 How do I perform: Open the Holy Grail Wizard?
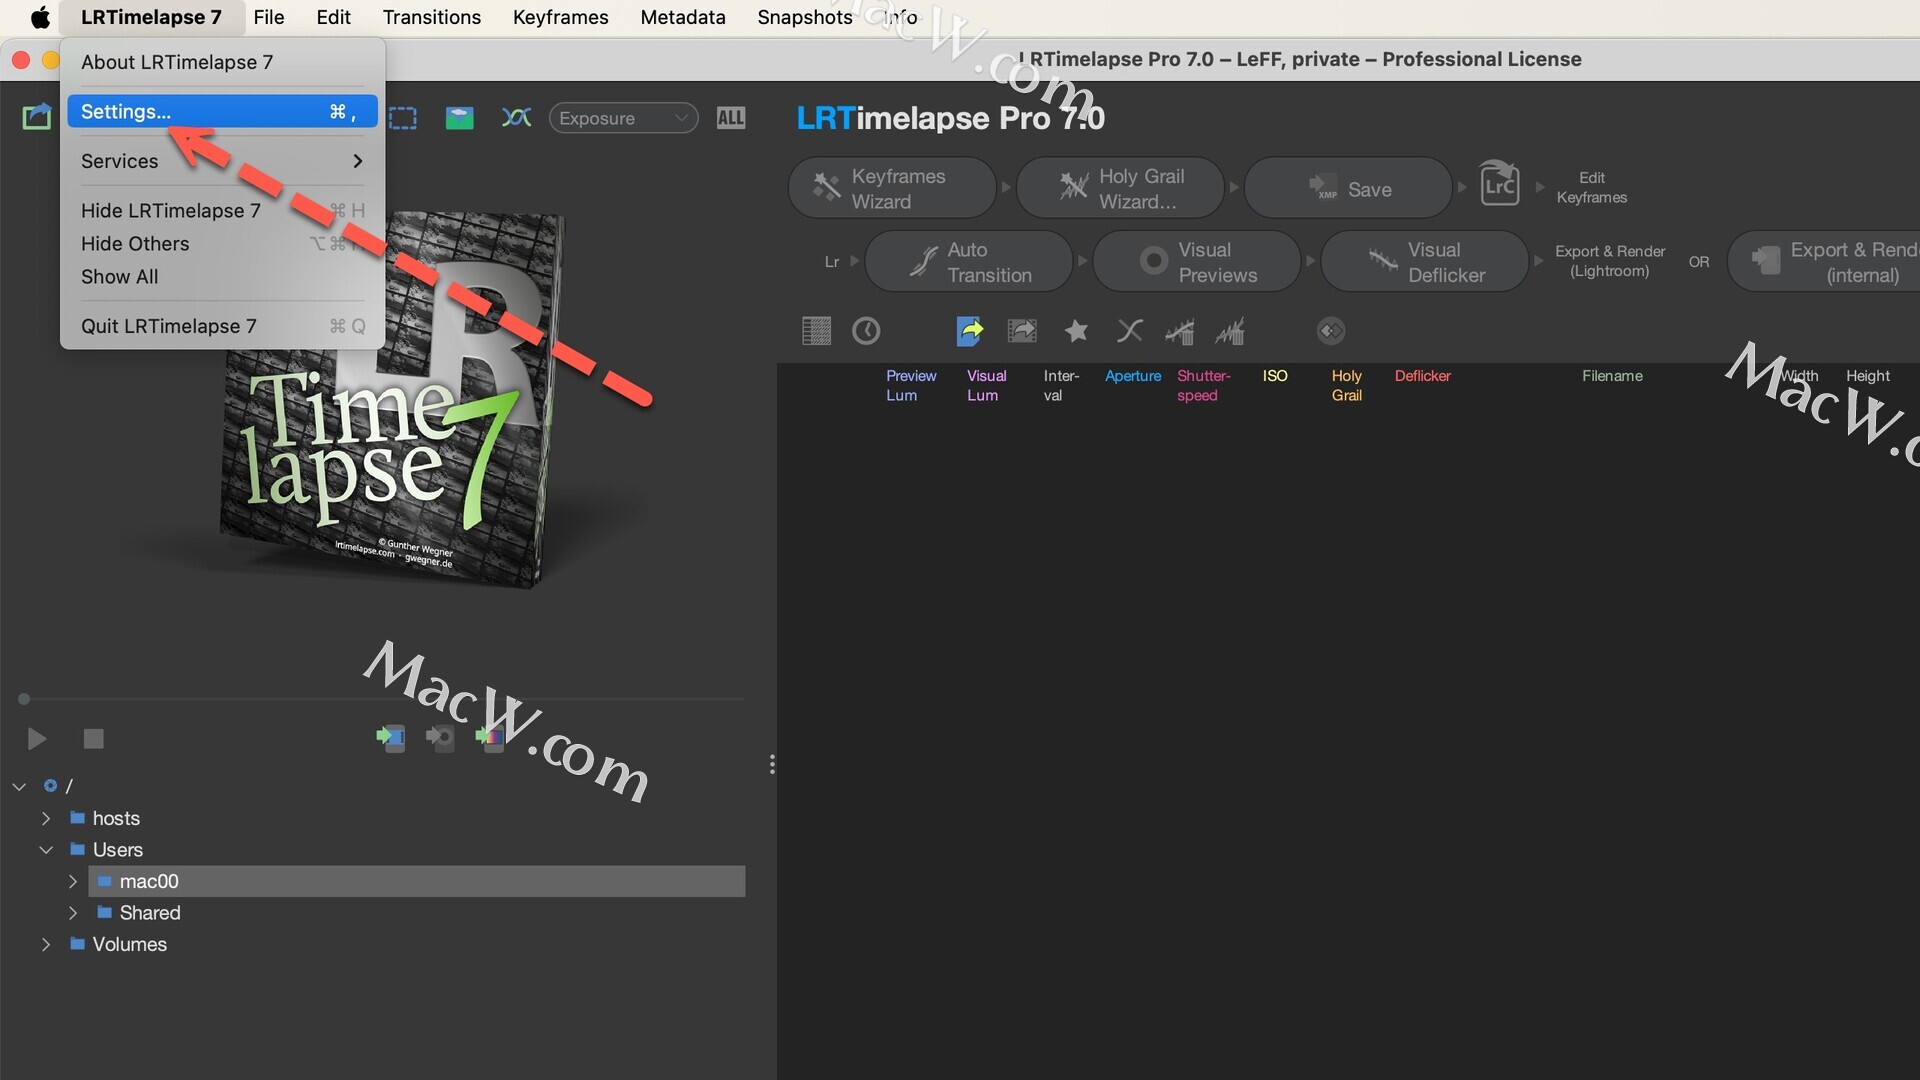coord(1120,188)
